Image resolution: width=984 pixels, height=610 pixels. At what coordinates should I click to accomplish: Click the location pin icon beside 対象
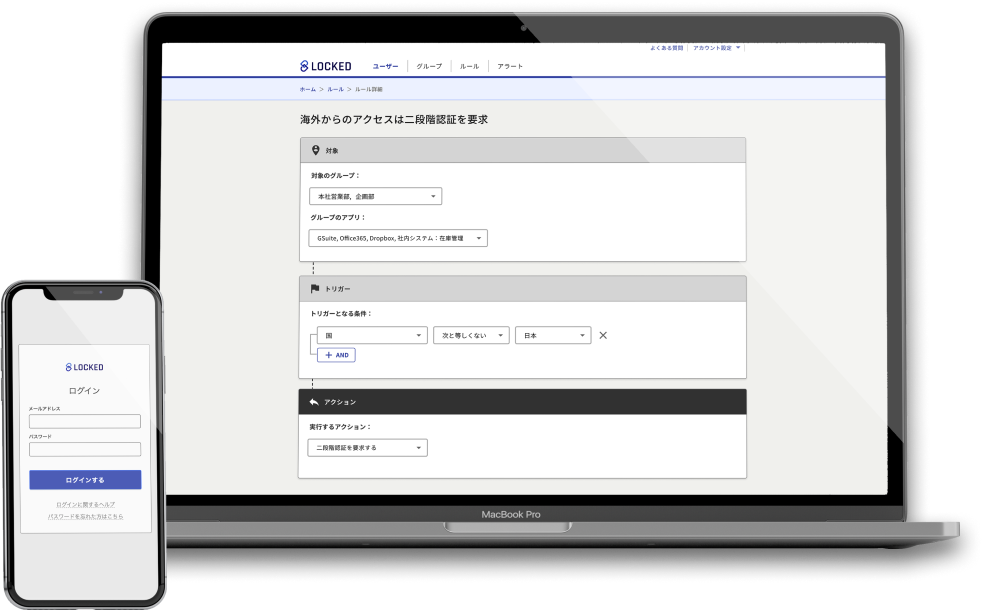tap(316, 150)
